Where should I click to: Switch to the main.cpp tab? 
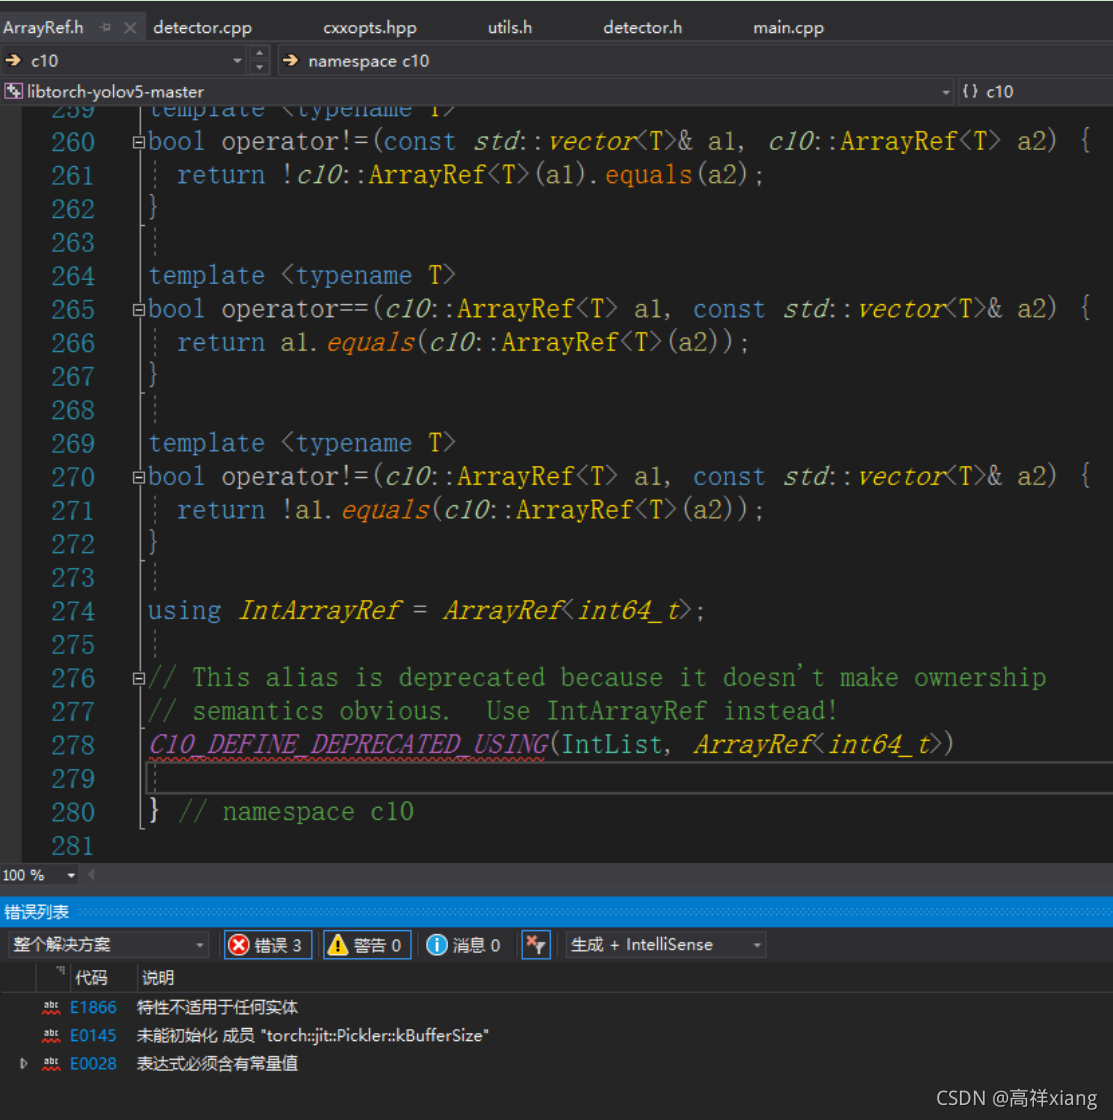click(x=788, y=27)
